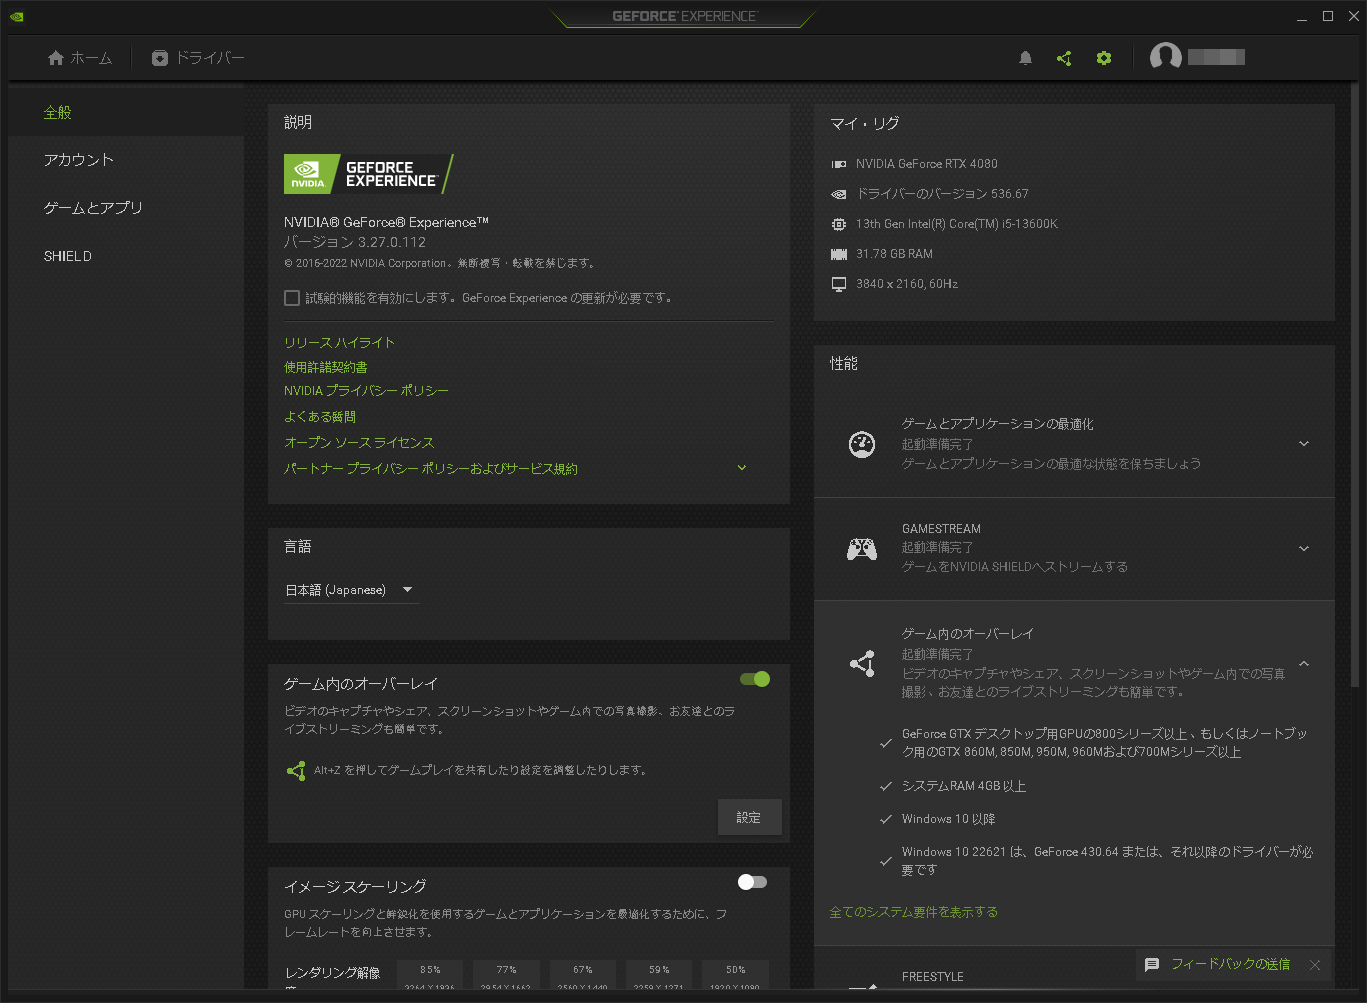Check the 試験的機能を有効にします checkbox
This screenshot has height=1003, width=1367.
coord(291,297)
